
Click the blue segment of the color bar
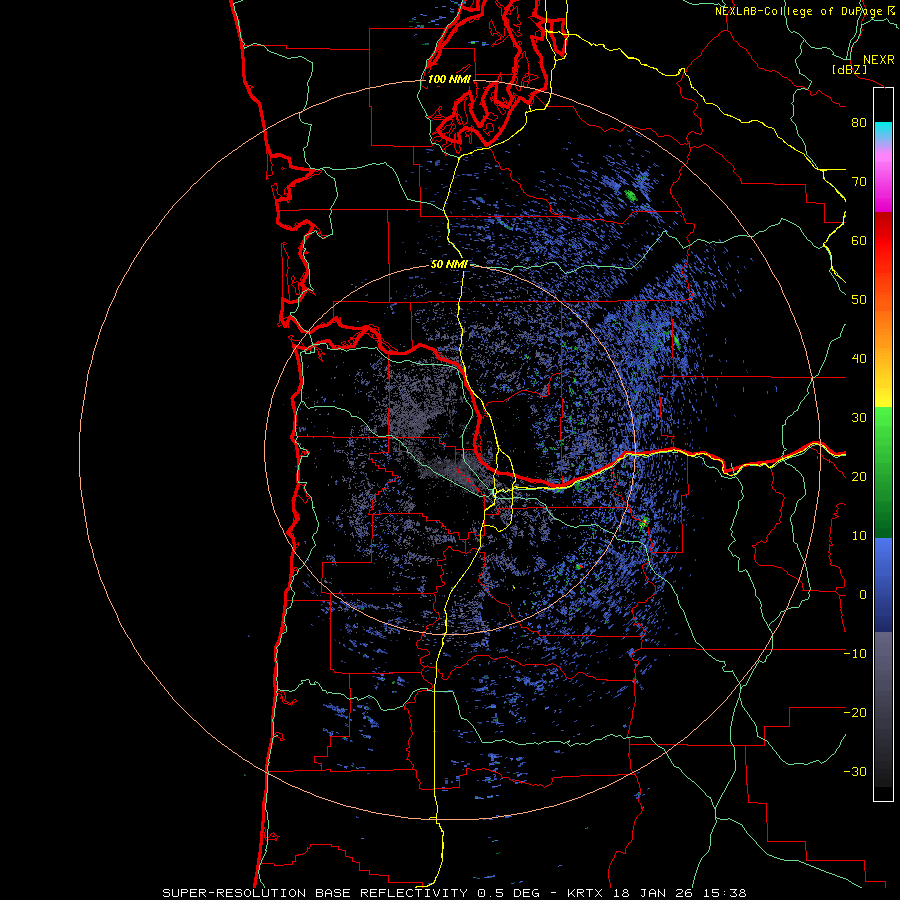[883, 585]
